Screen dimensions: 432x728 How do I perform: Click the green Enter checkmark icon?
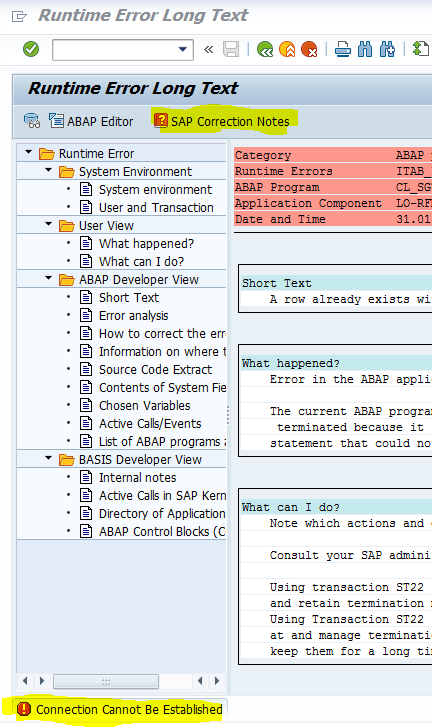(x=31, y=49)
